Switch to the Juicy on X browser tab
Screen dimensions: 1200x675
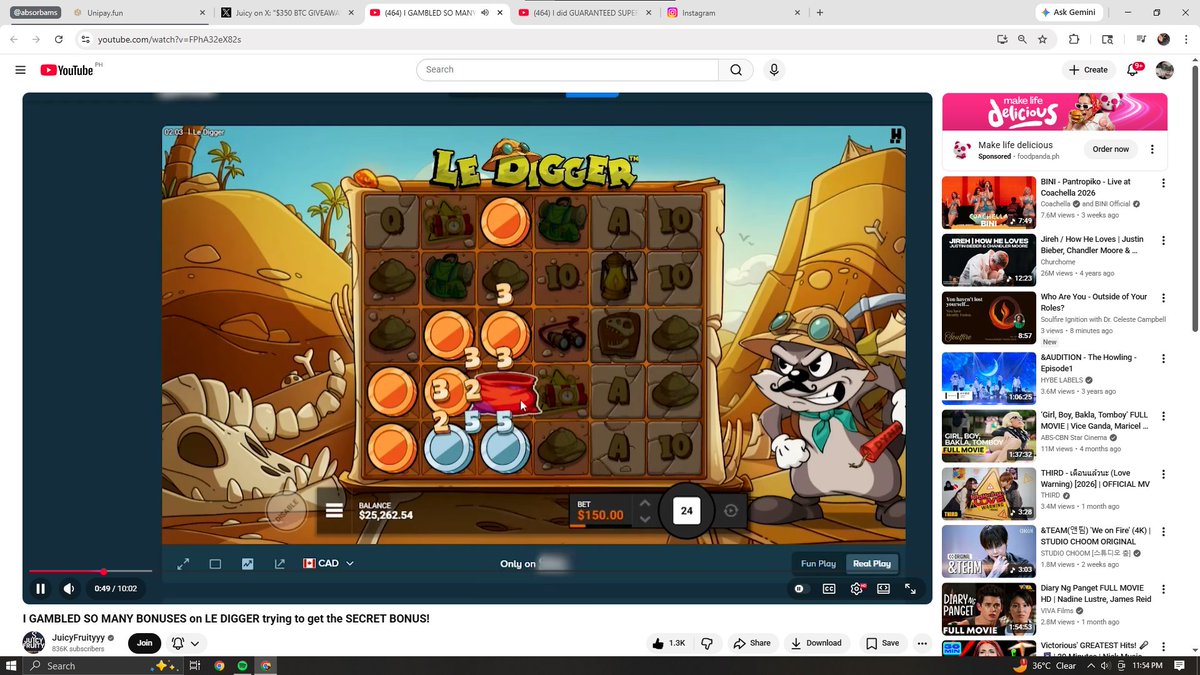point(287,13)
